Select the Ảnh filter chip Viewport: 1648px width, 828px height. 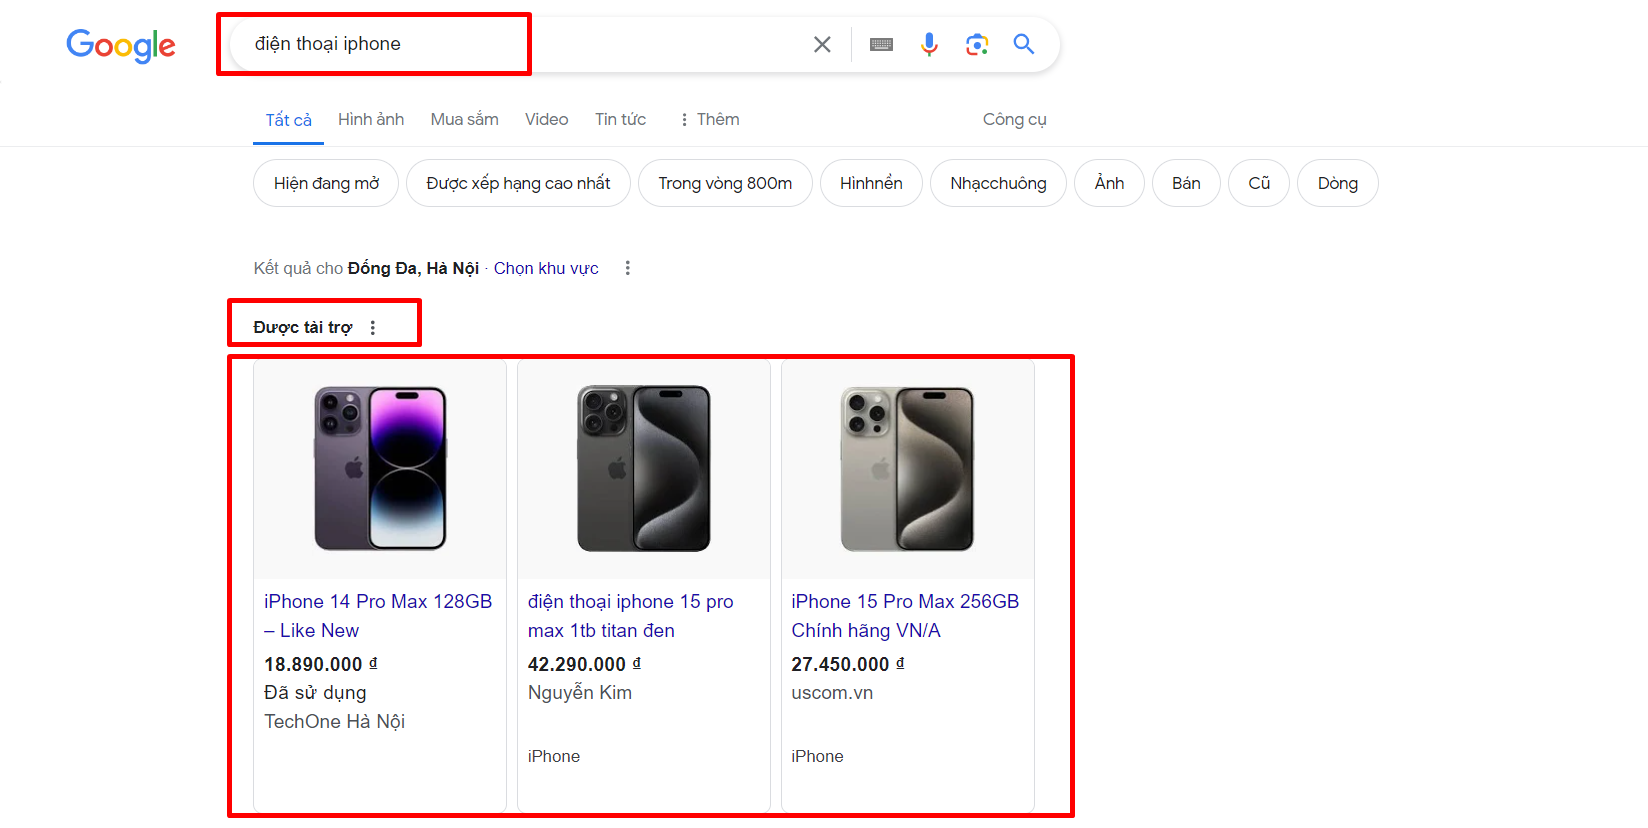[x=1109, y=183]
